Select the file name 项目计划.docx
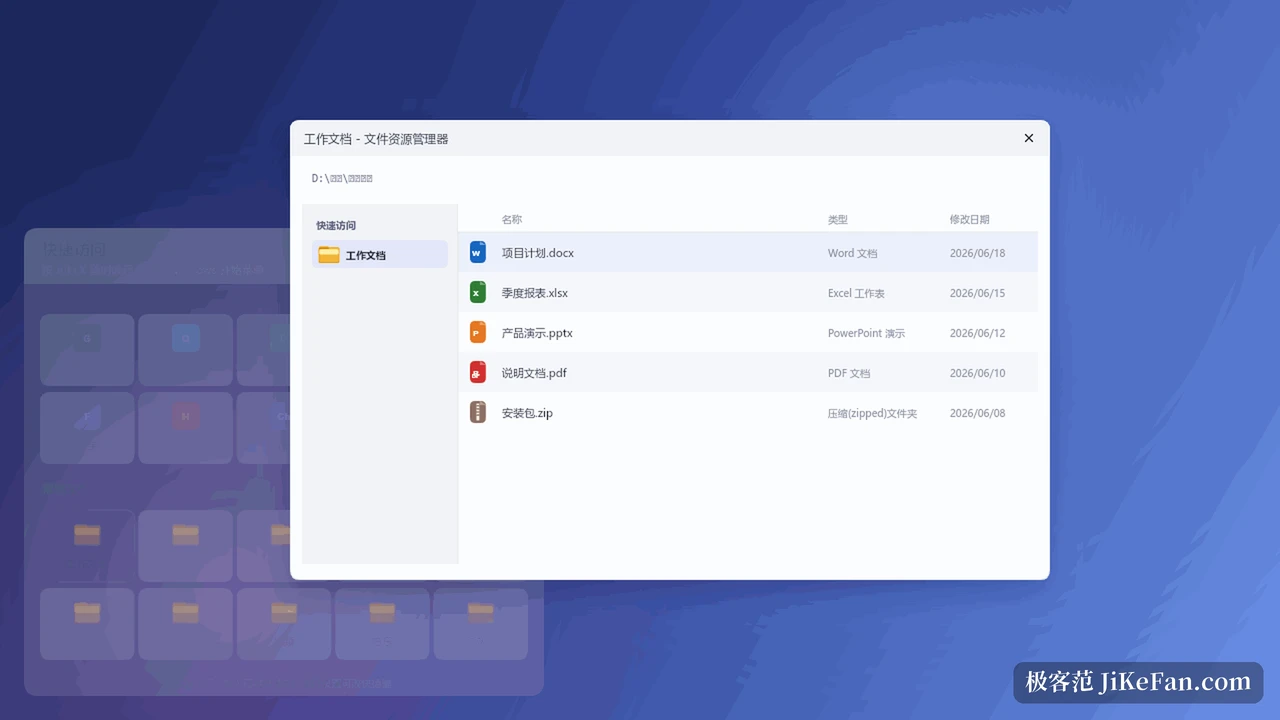Image resolution: width=1280 pixels, height=720 pixels. tap(538, 253)
